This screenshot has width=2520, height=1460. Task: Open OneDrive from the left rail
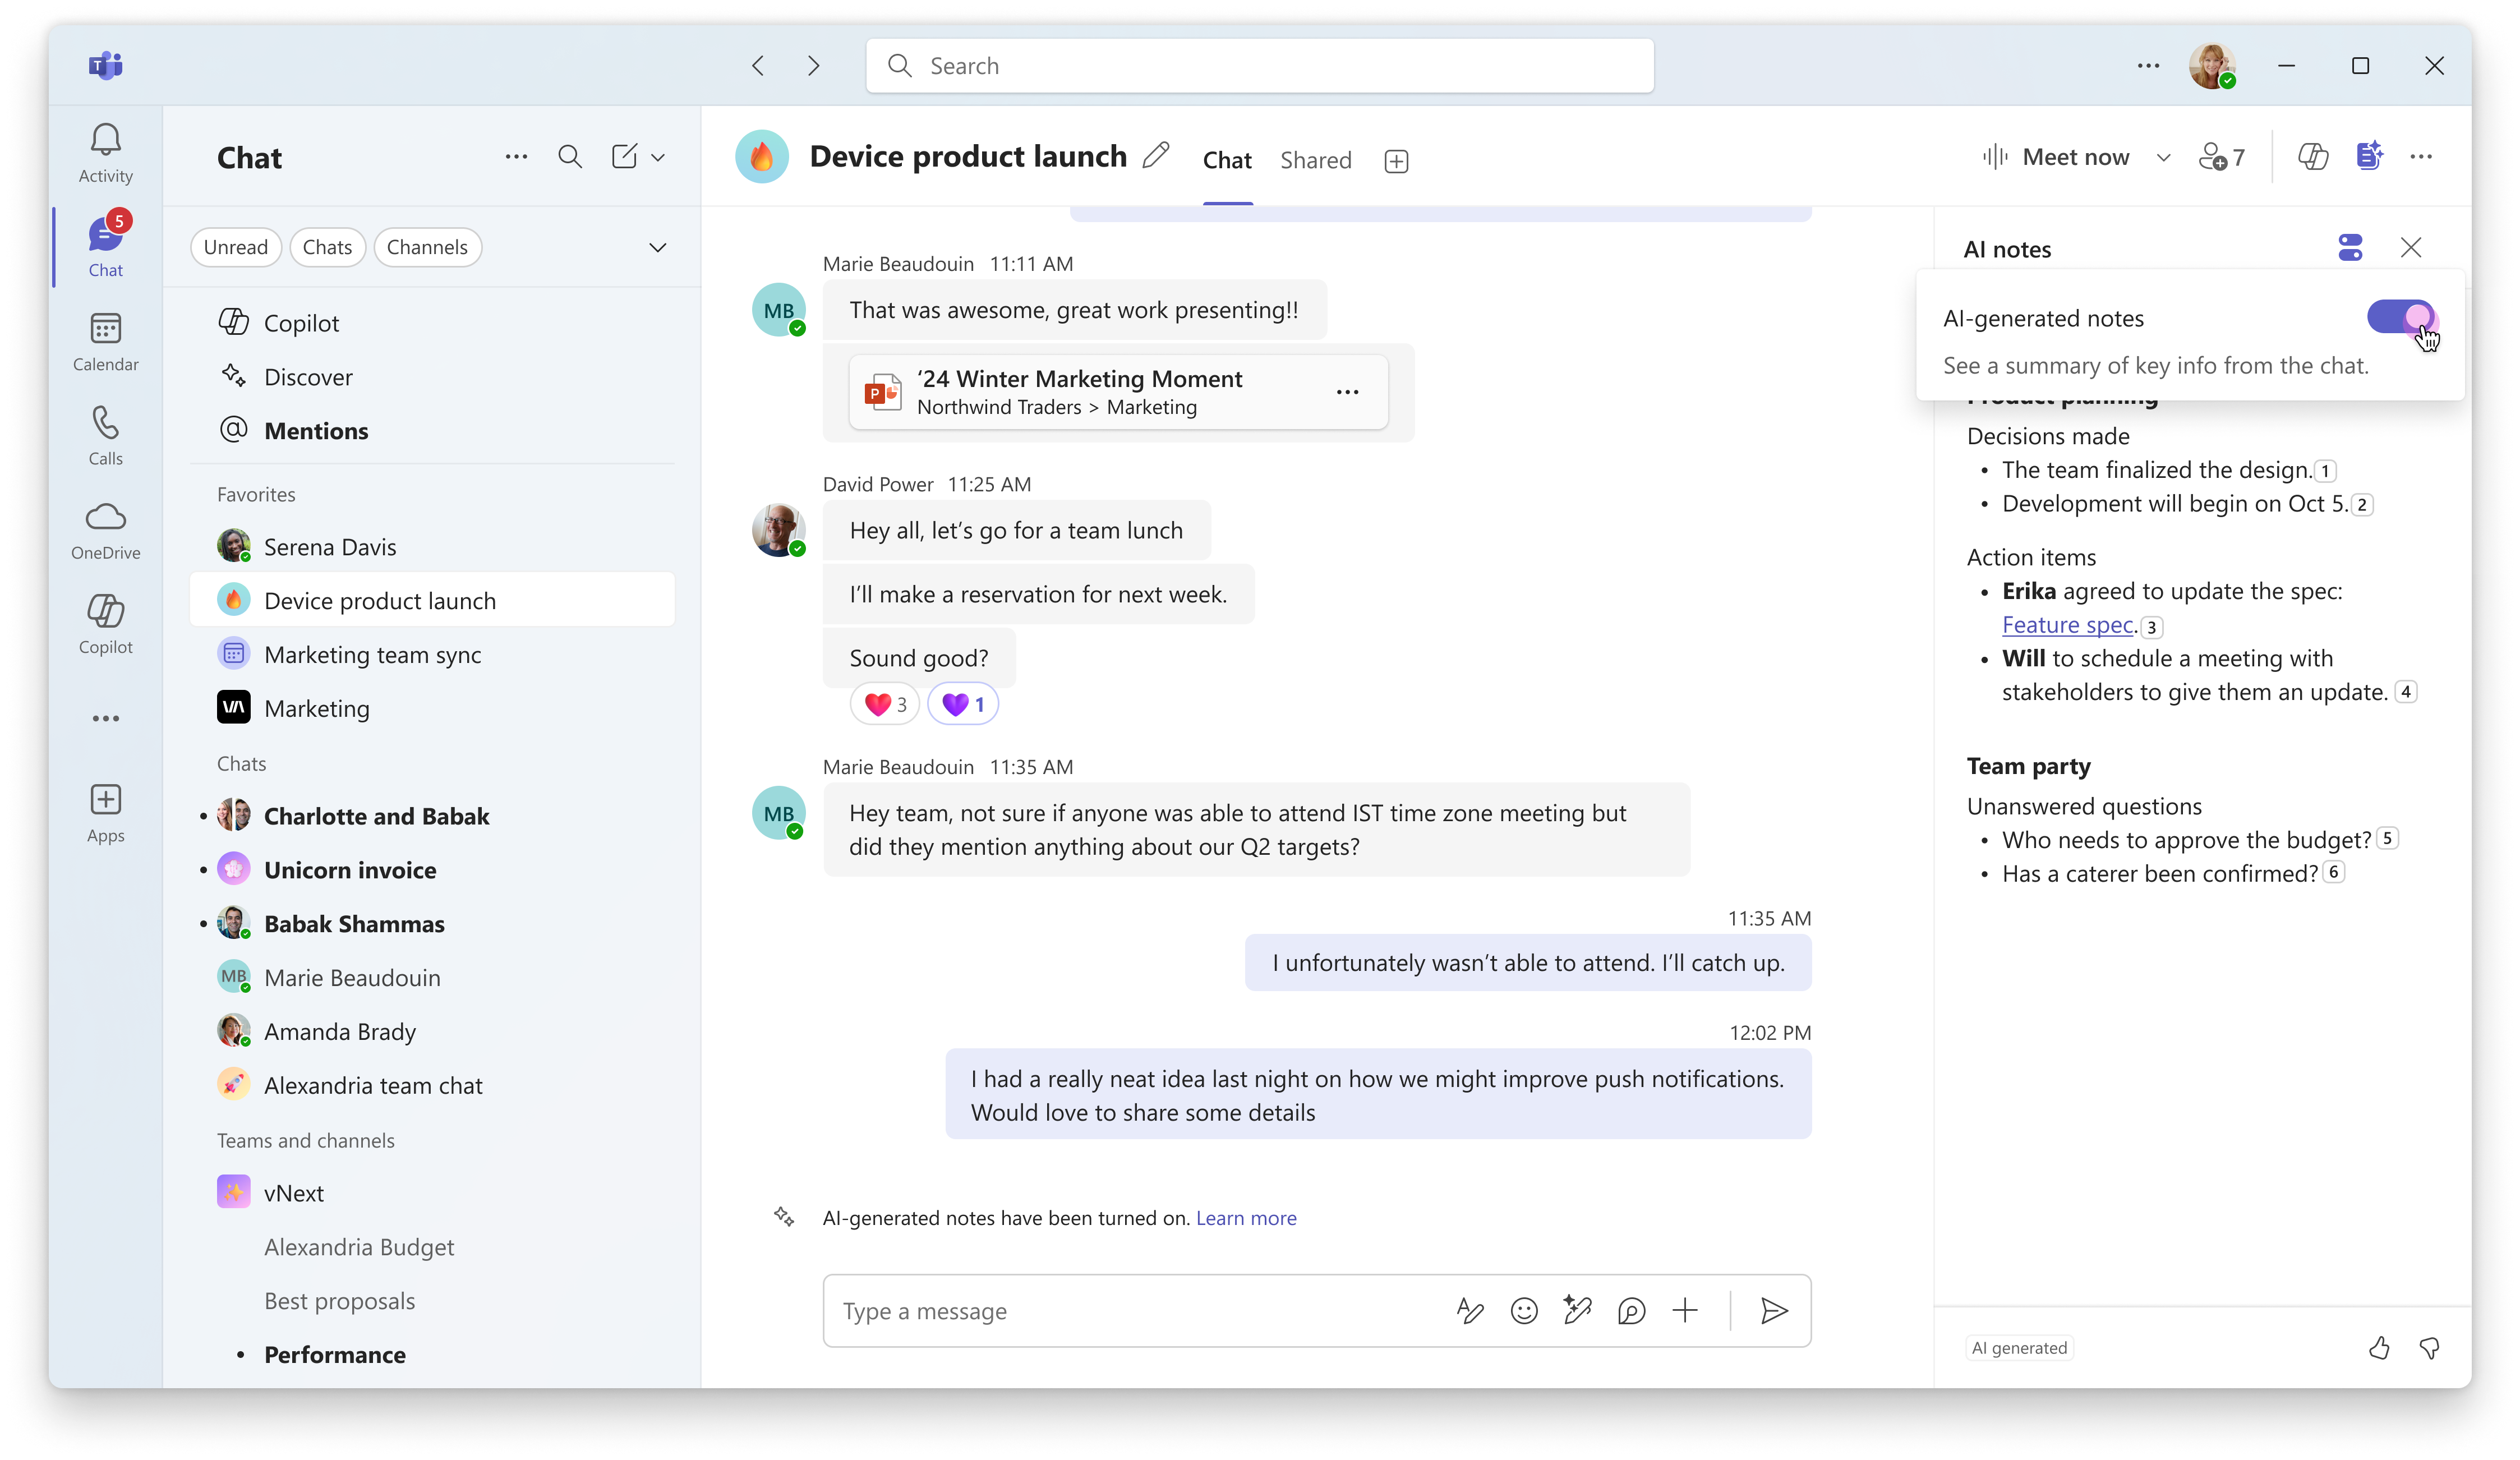coord(105,530)
